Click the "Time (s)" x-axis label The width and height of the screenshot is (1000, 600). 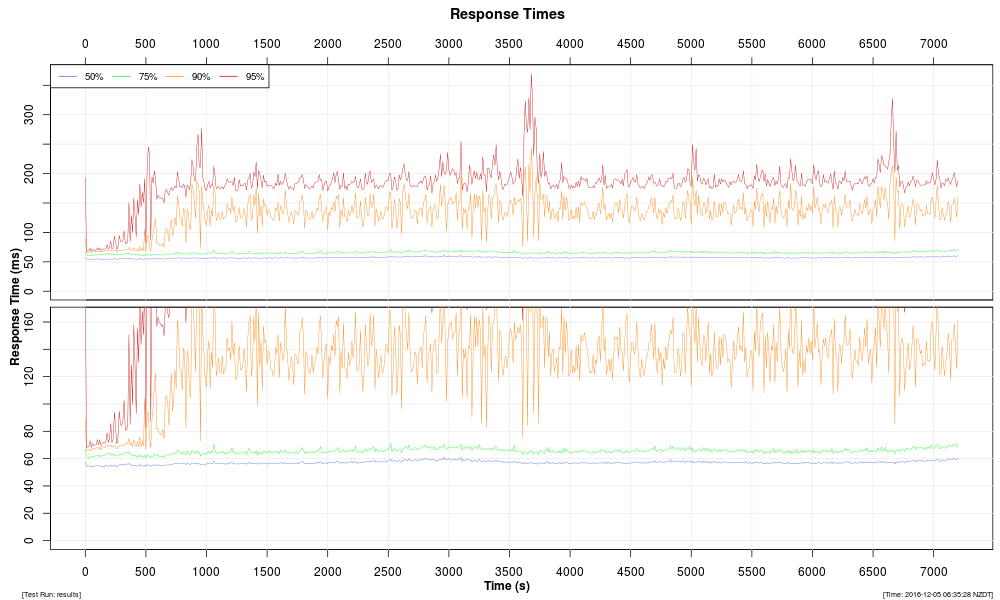[507, 585]
